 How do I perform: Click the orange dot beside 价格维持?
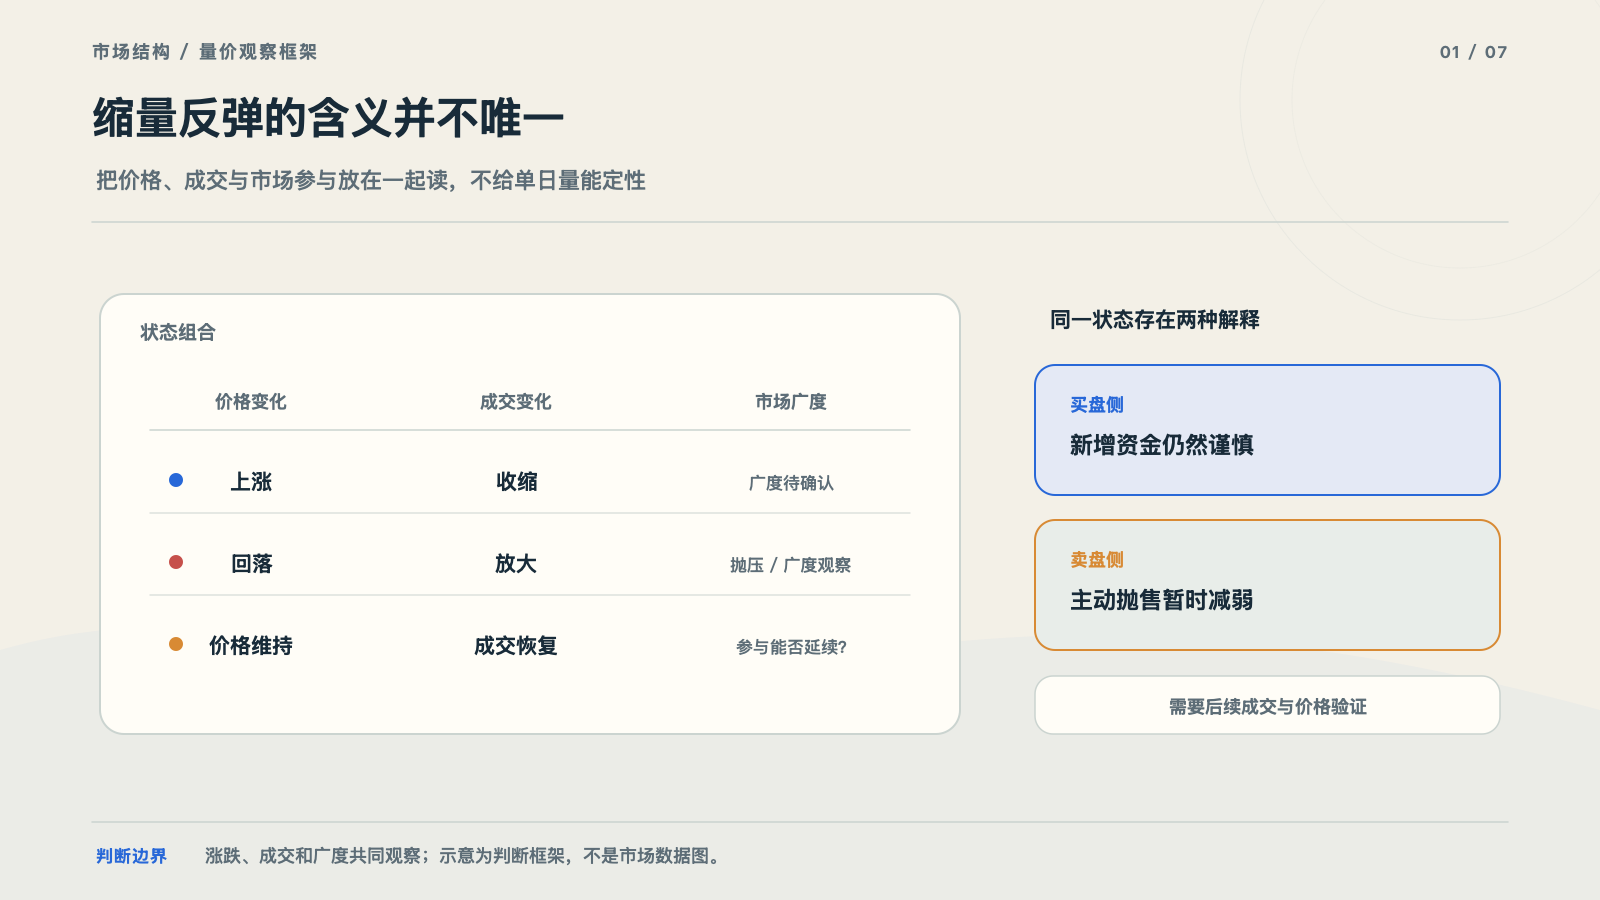[x=176, y=644]
